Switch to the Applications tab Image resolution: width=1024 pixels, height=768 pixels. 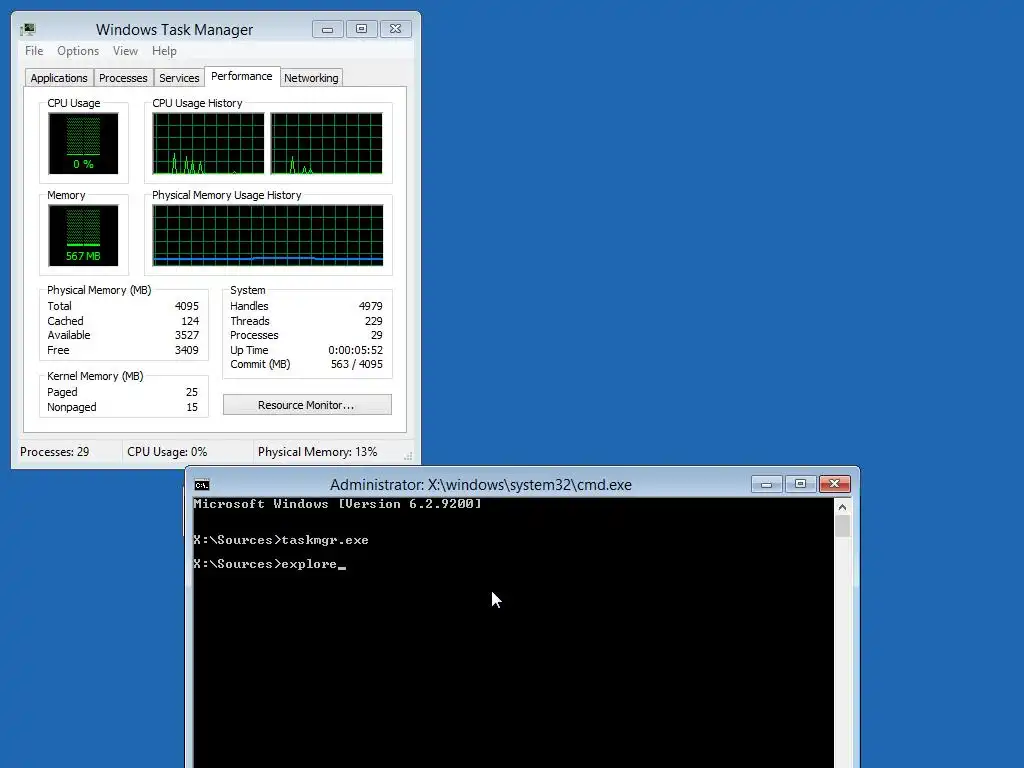(59, 78)
